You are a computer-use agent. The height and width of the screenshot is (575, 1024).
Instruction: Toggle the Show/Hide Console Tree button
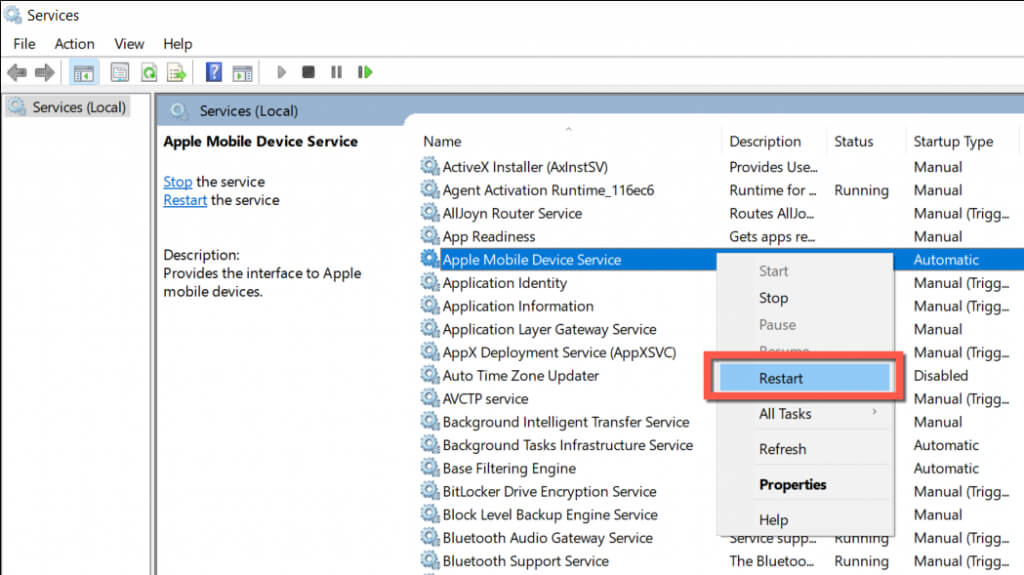pos(84,72)
